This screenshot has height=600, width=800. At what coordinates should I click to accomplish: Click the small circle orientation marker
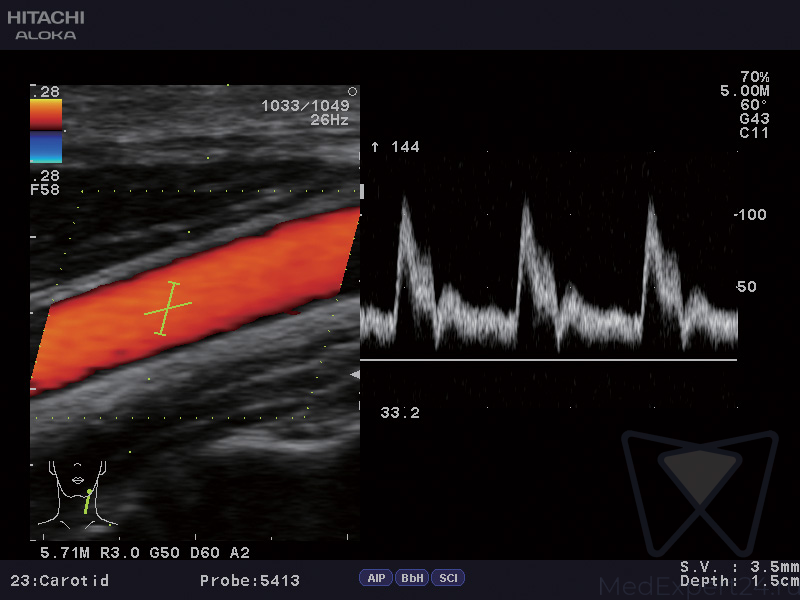tap(352, 92)
